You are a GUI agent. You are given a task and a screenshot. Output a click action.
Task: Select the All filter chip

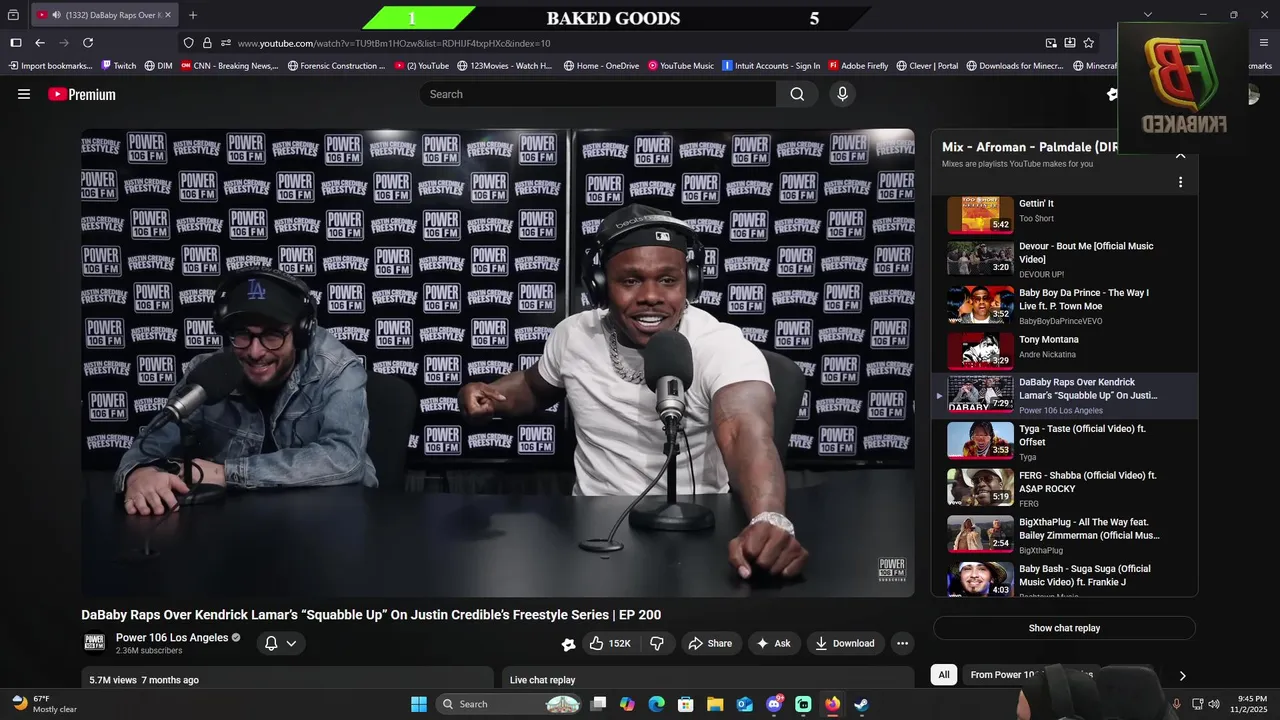(943, 675)
